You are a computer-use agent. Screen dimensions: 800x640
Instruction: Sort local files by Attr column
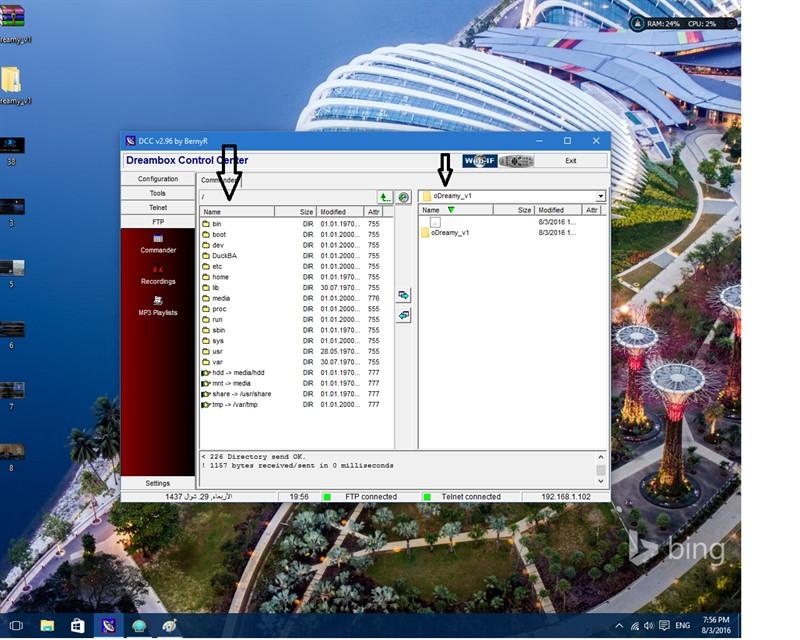(x=591, y=210)
